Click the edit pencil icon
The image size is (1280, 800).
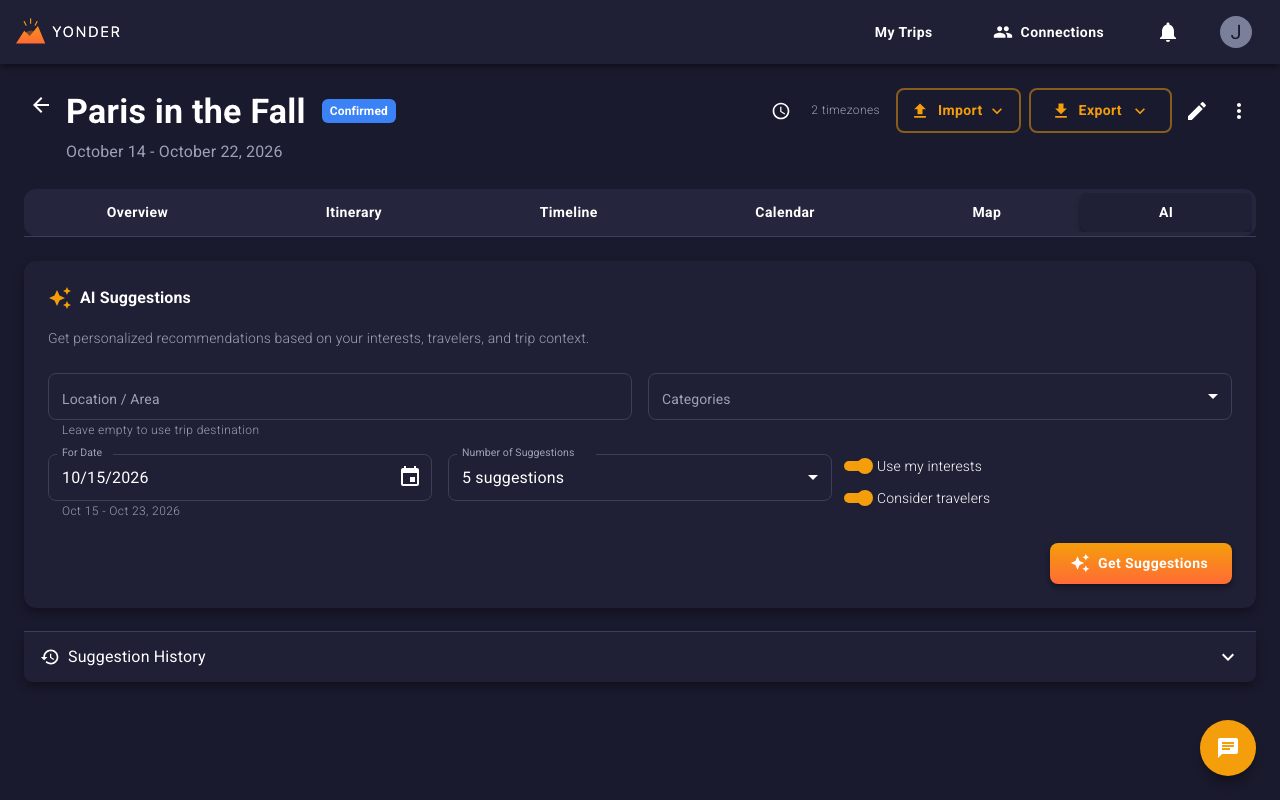(x=1196, y=110)
